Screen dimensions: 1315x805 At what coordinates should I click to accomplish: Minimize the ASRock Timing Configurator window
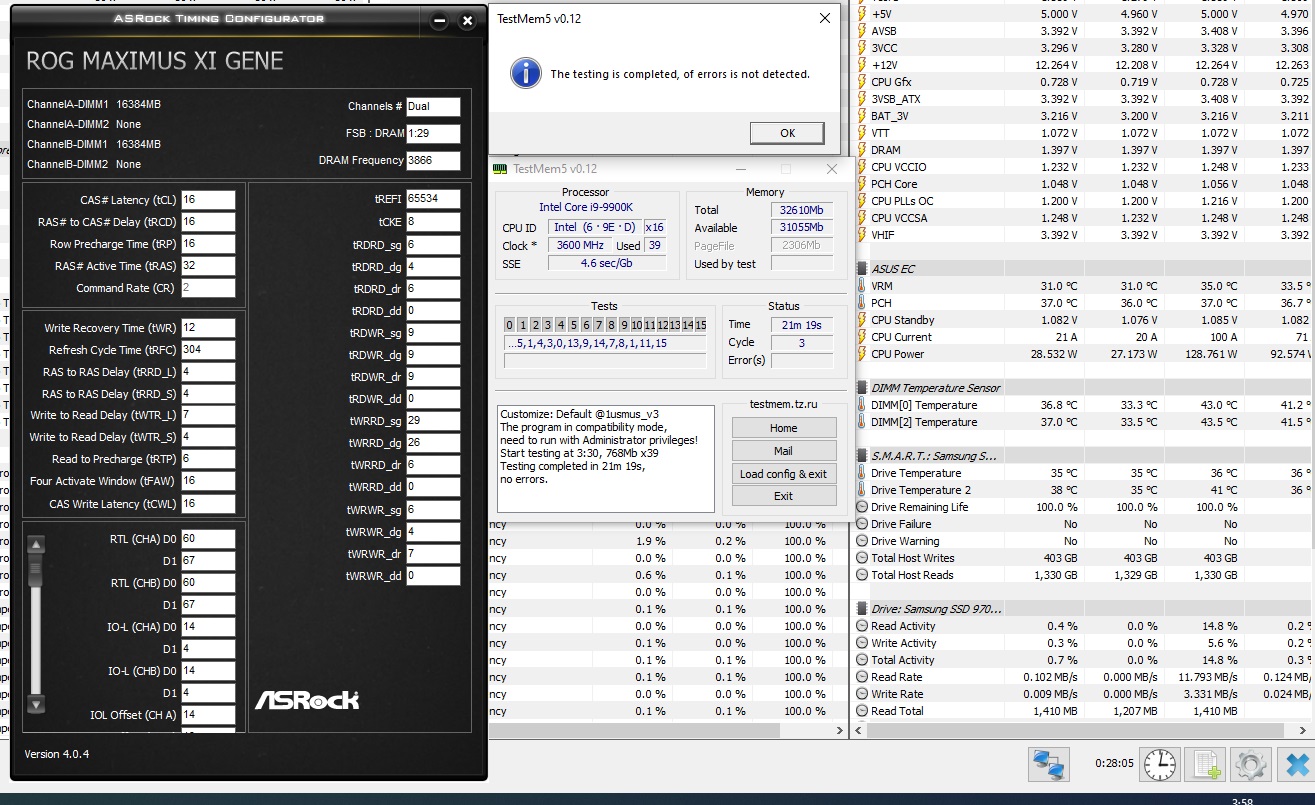440,21
